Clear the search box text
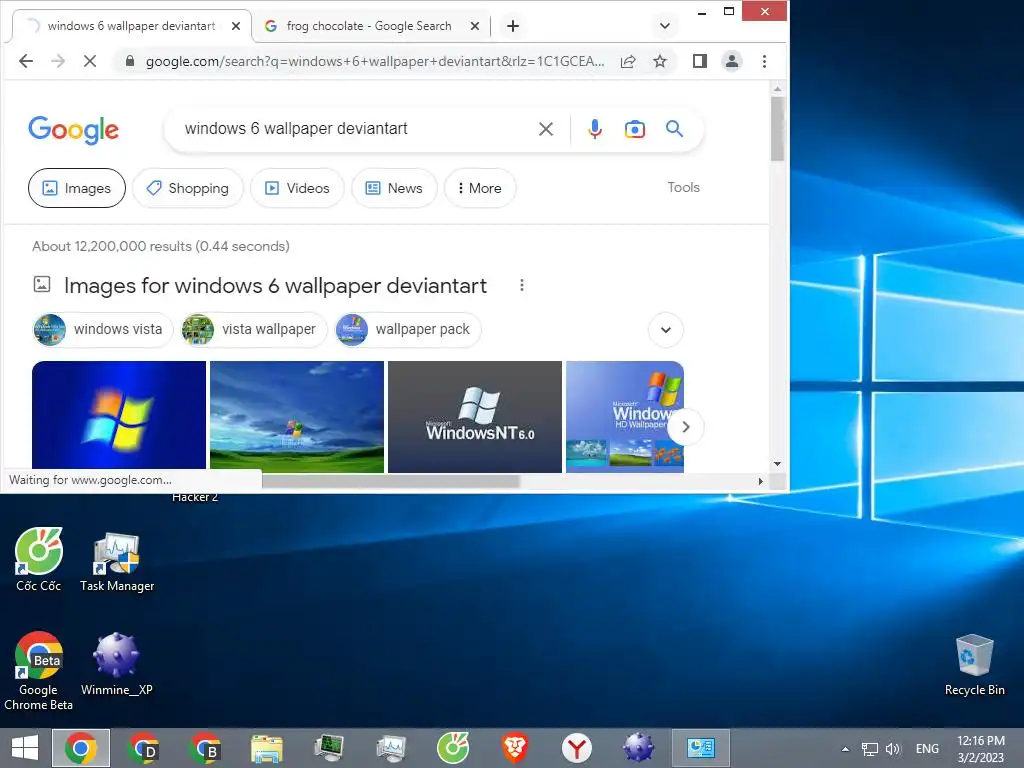Screen dimensions: 1024x768 pyautogui.click(x=546, y=129)
